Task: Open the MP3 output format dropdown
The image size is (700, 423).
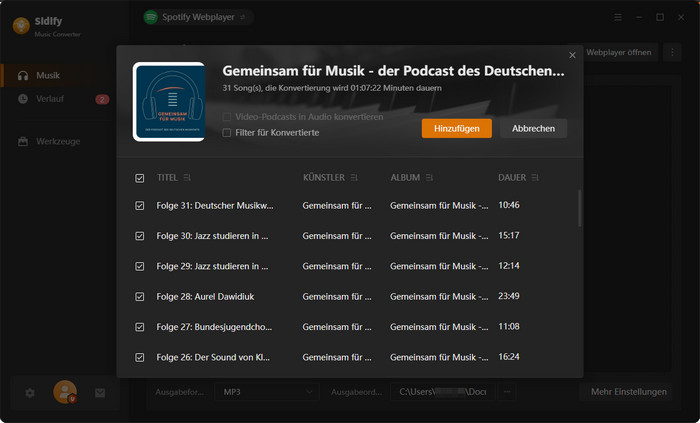Action: (x=267, y=392)
